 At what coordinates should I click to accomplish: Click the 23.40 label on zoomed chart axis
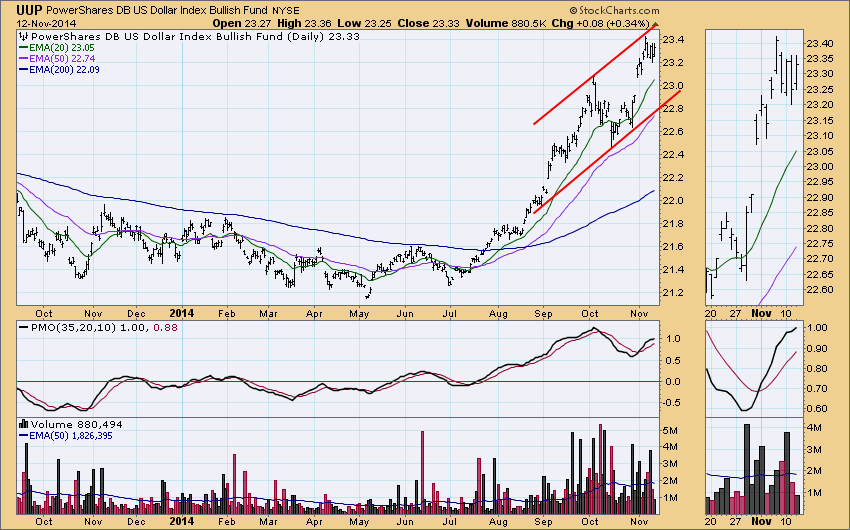point(819,43)
